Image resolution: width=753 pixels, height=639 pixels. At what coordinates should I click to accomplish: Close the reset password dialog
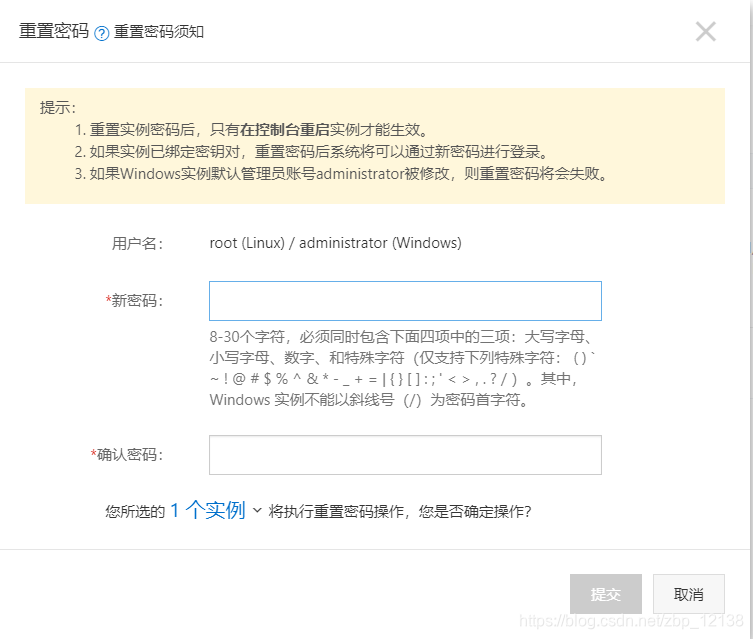(705, 32)
